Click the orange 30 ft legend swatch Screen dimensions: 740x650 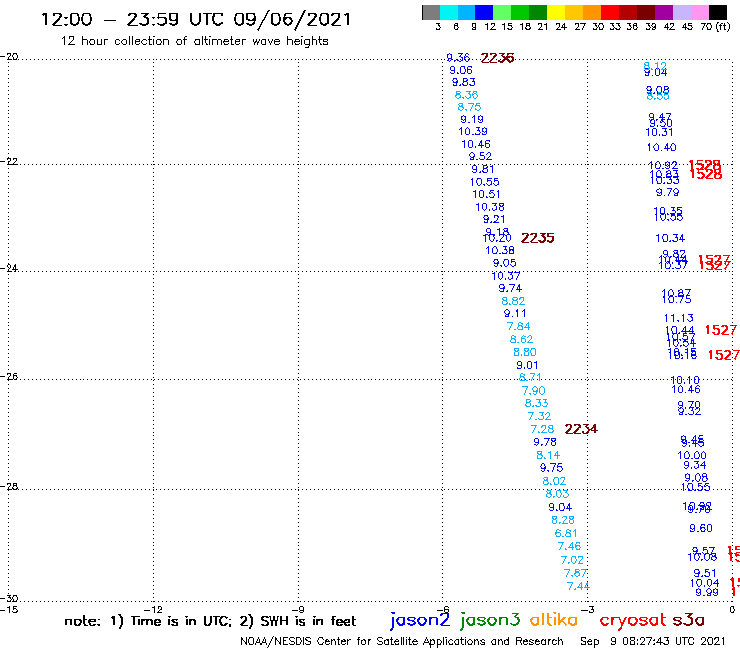tap(592, 12)
